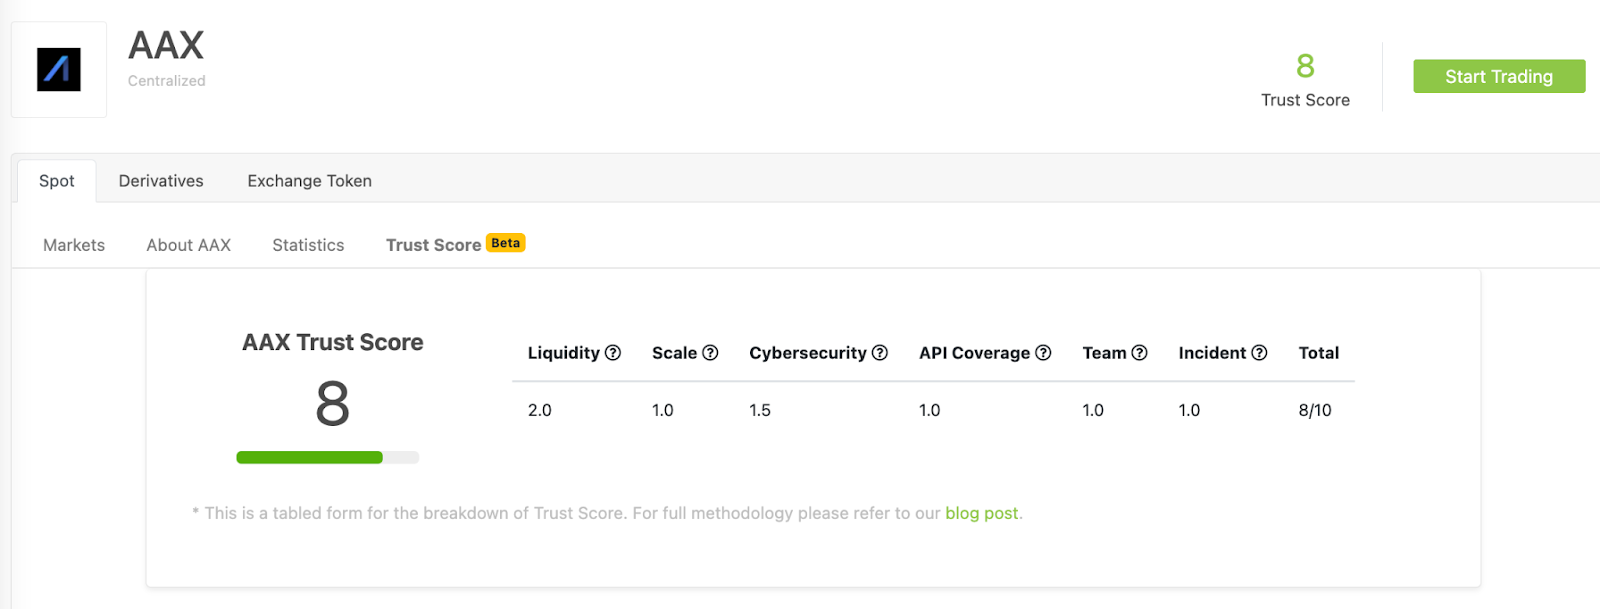Viewport: 1600px width, 609px height.
Task: Select the Scale value 1.0
Action: coord(663,410)
